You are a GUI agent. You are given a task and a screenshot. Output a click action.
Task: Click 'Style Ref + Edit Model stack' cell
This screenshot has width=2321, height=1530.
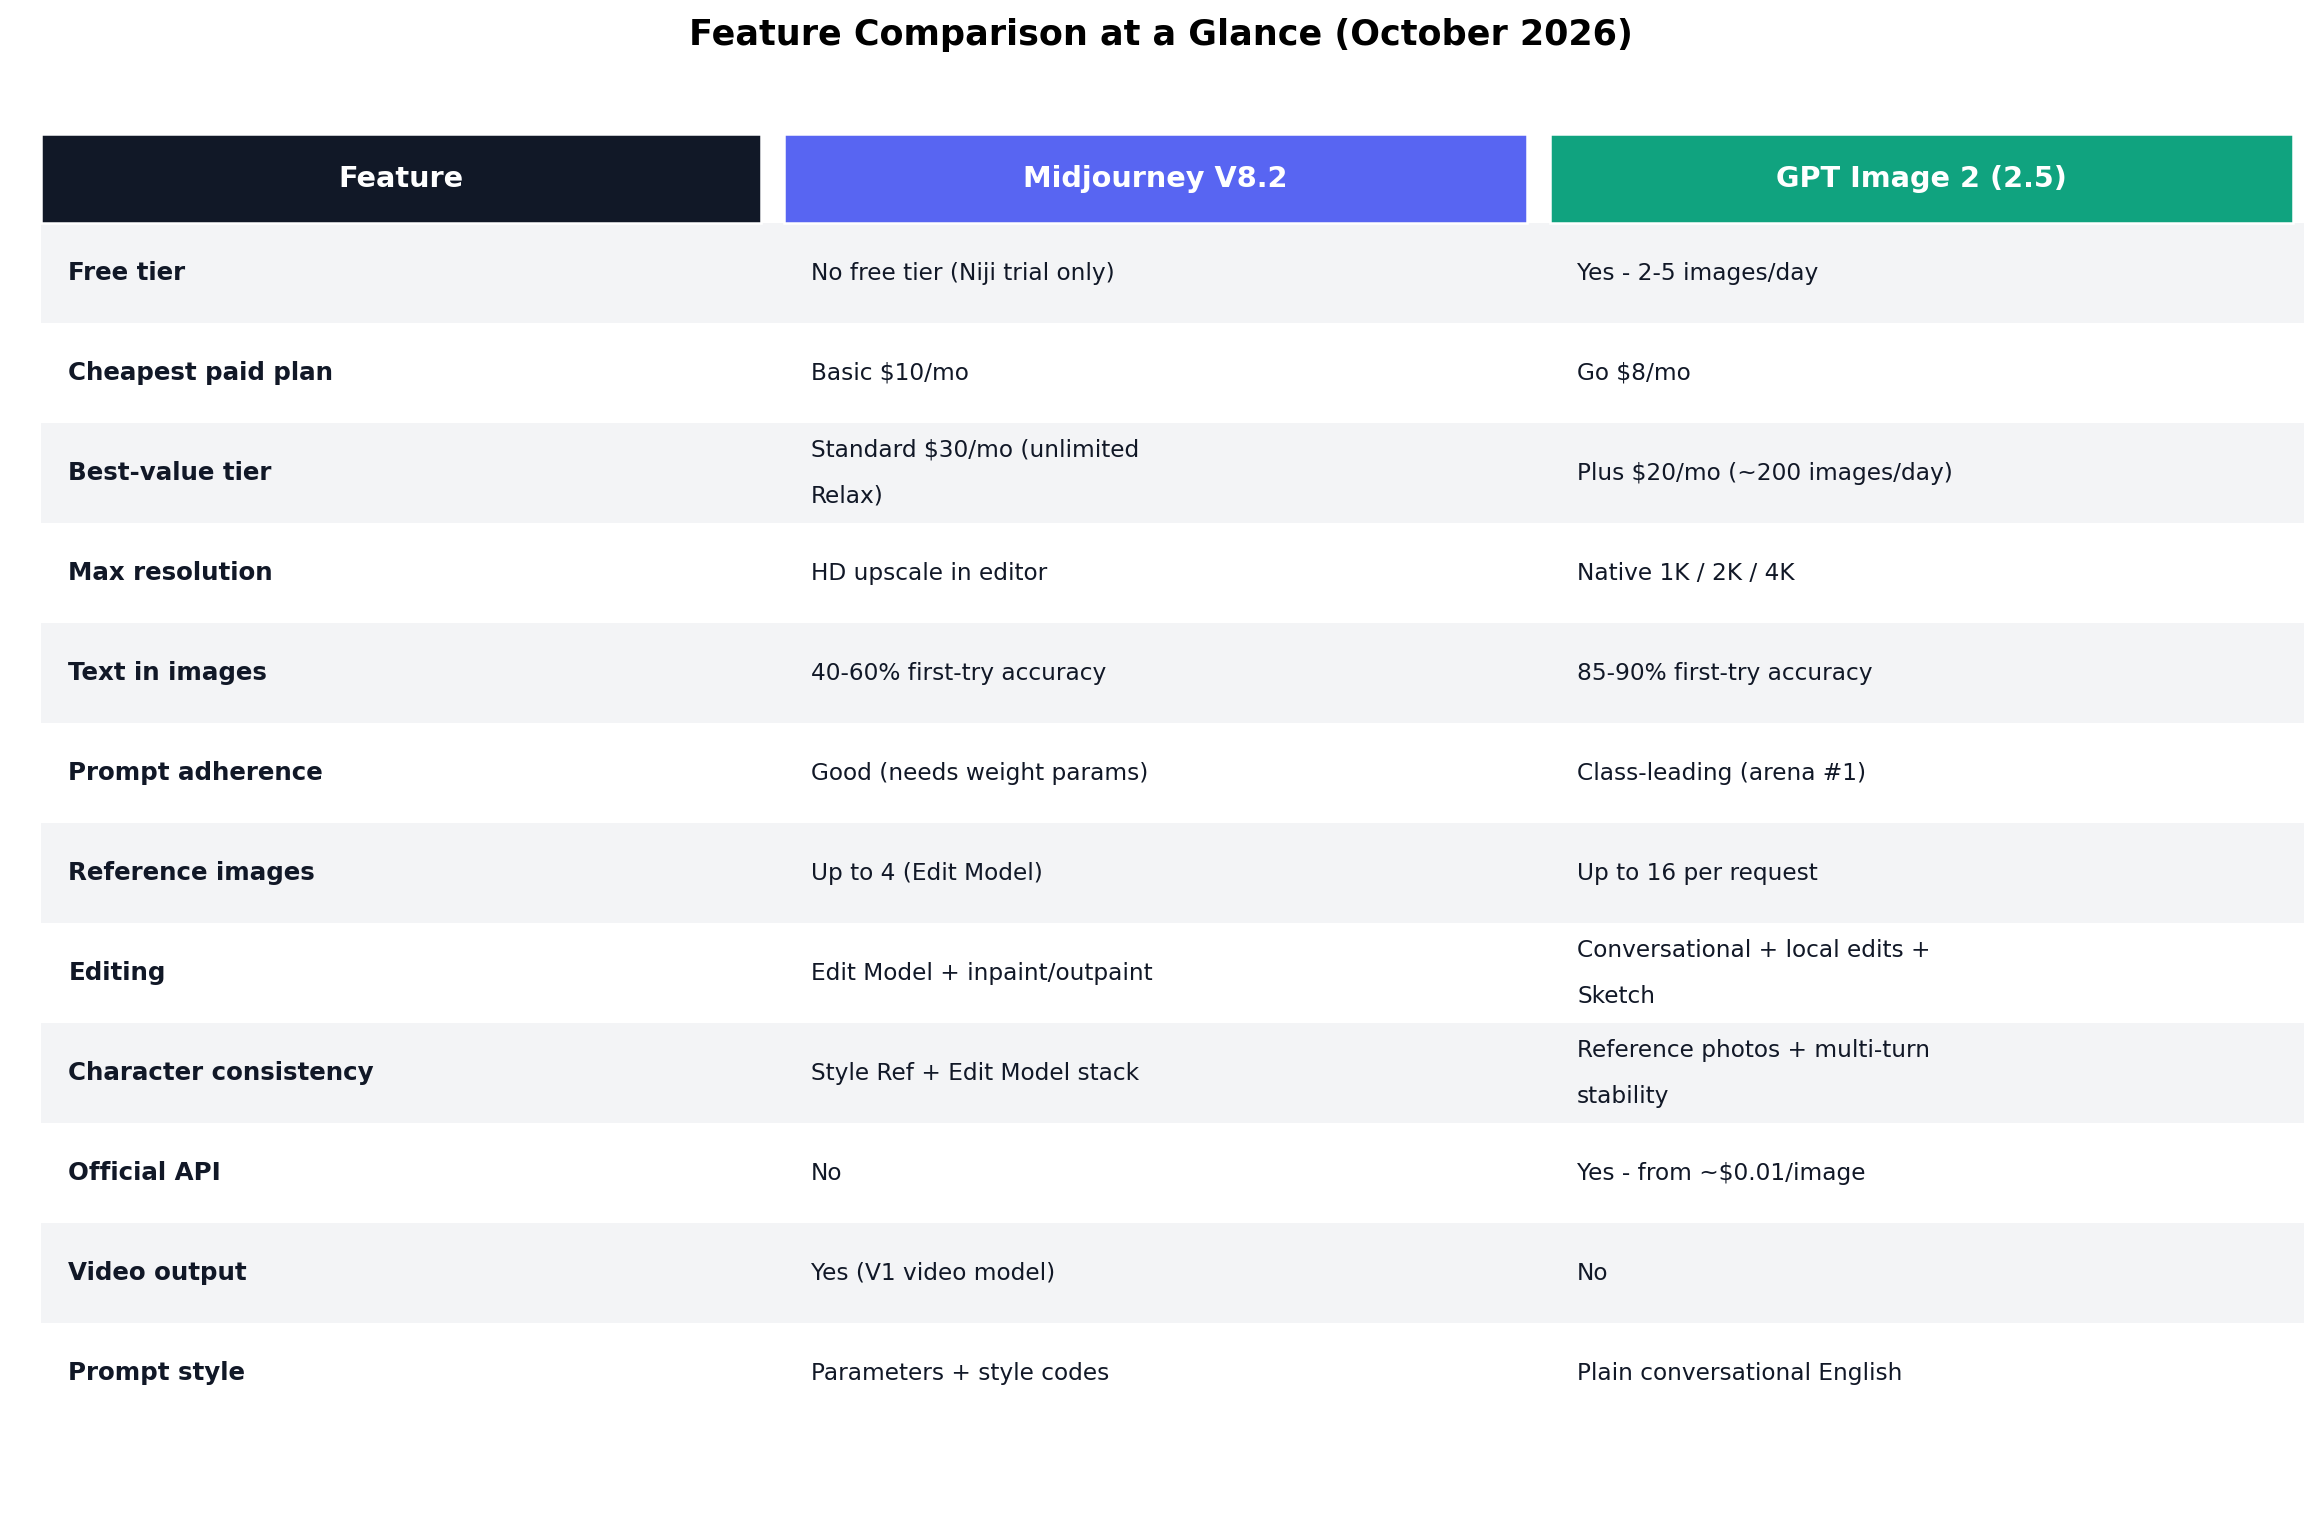tap(975, 1073)
